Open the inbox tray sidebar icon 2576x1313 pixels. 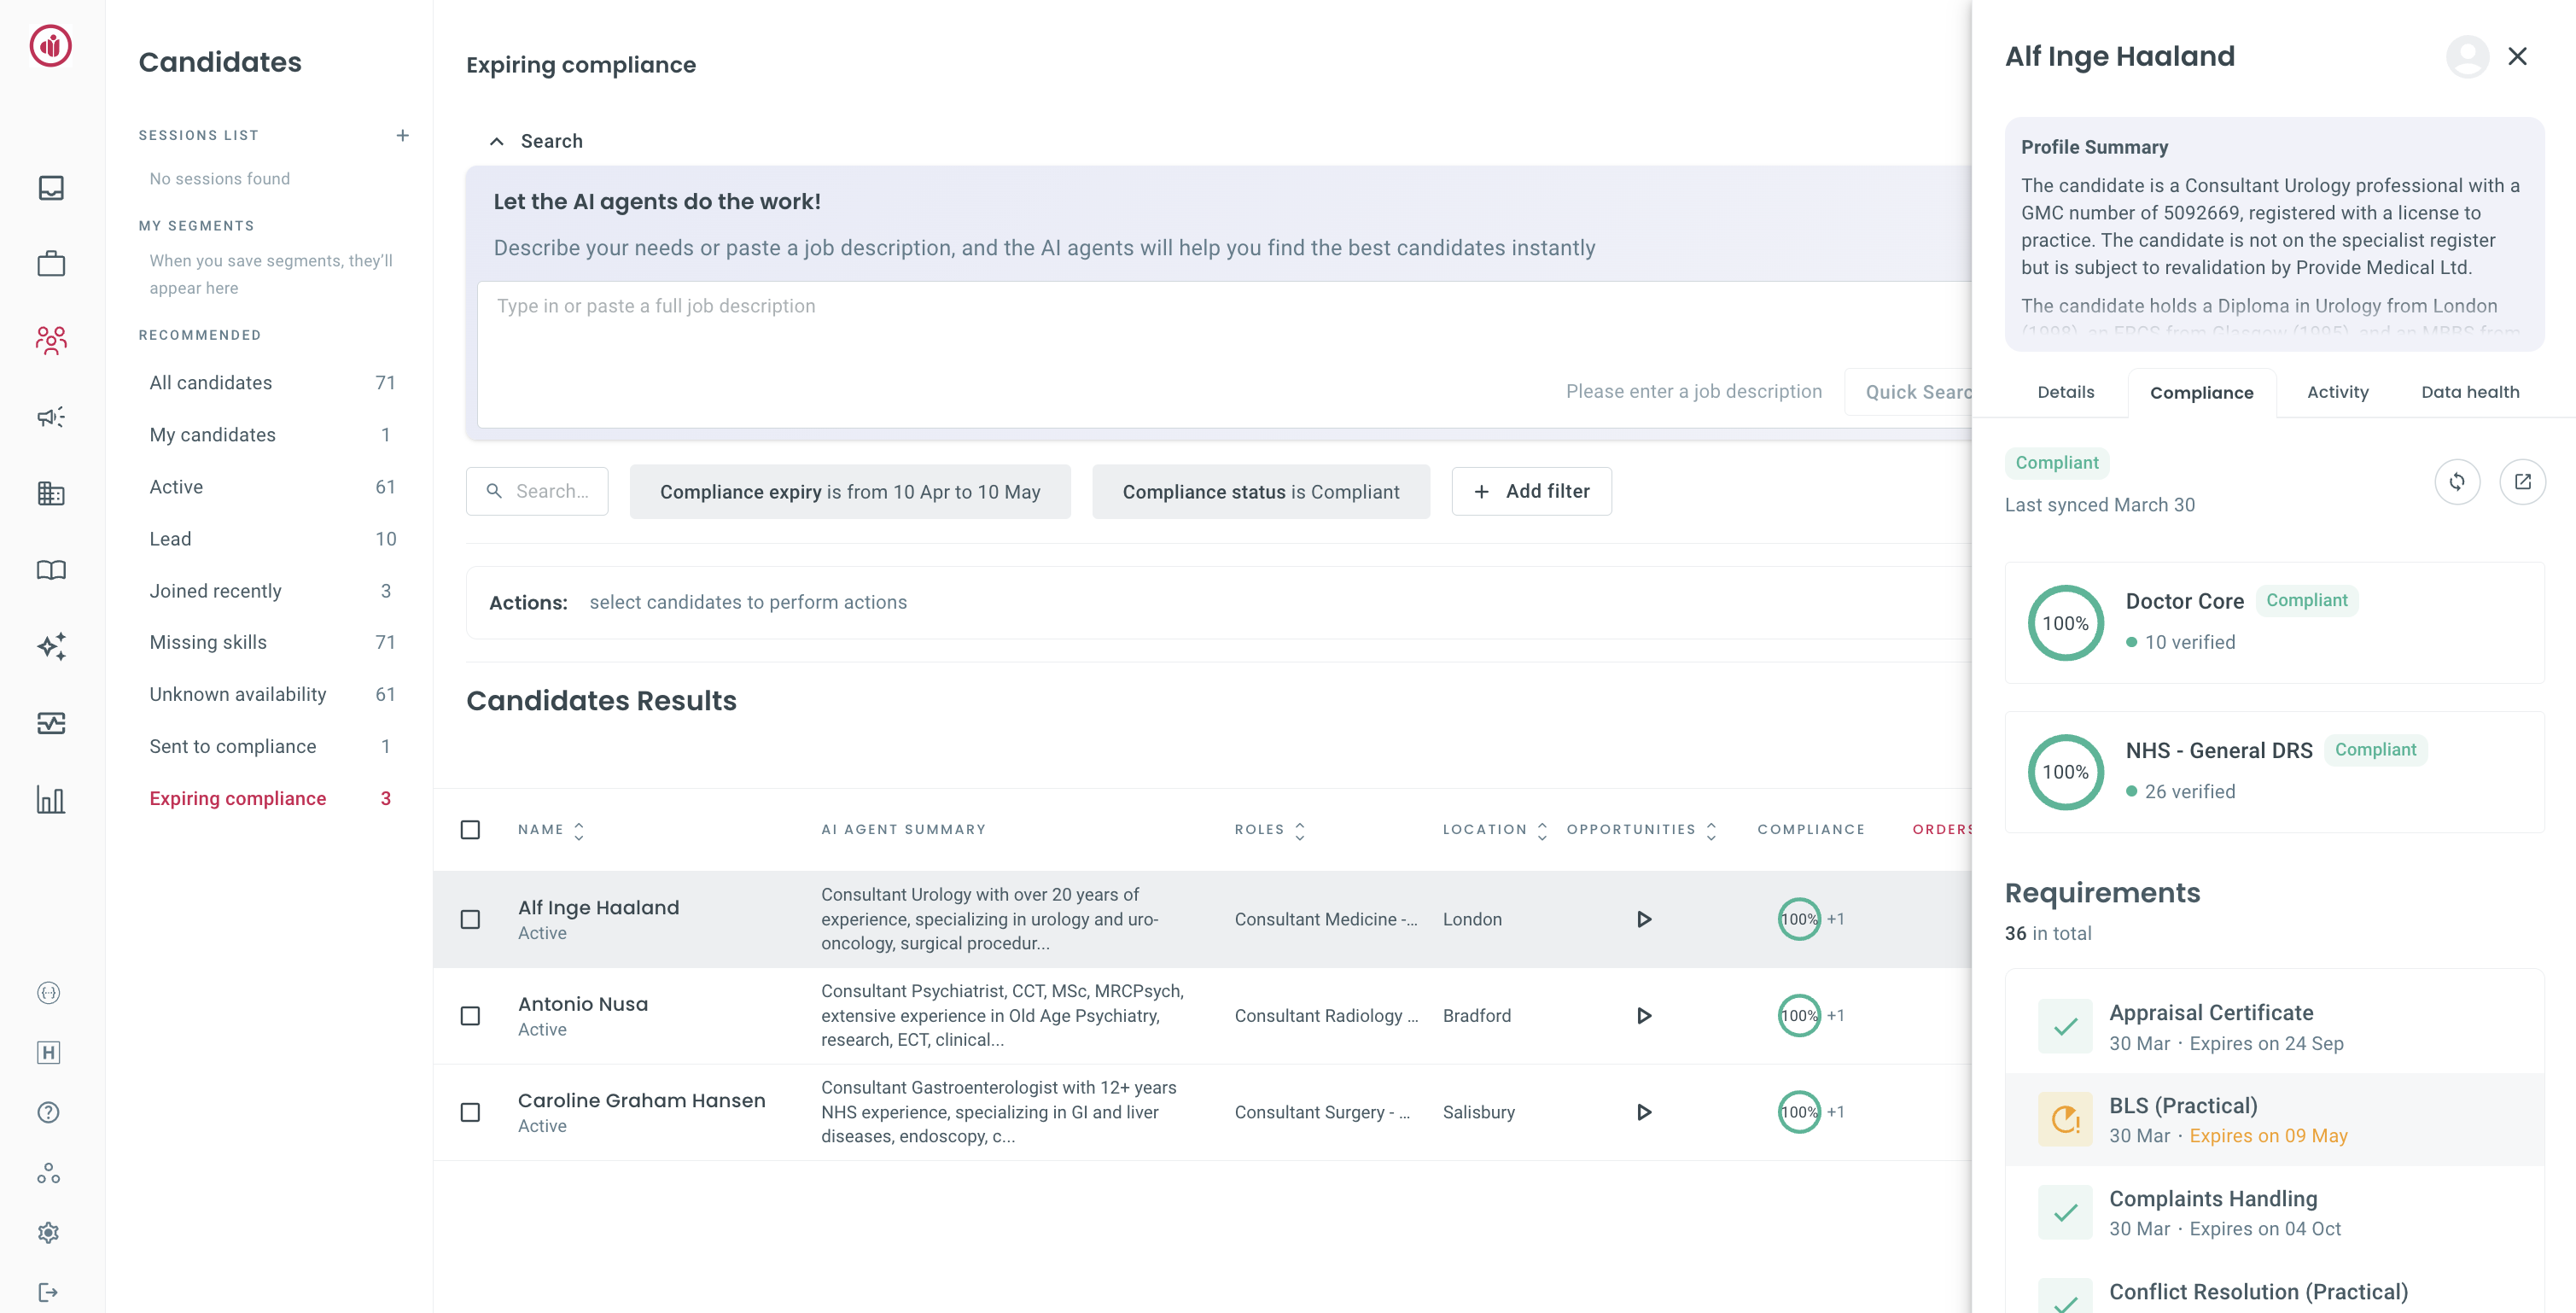pos(51,188)
